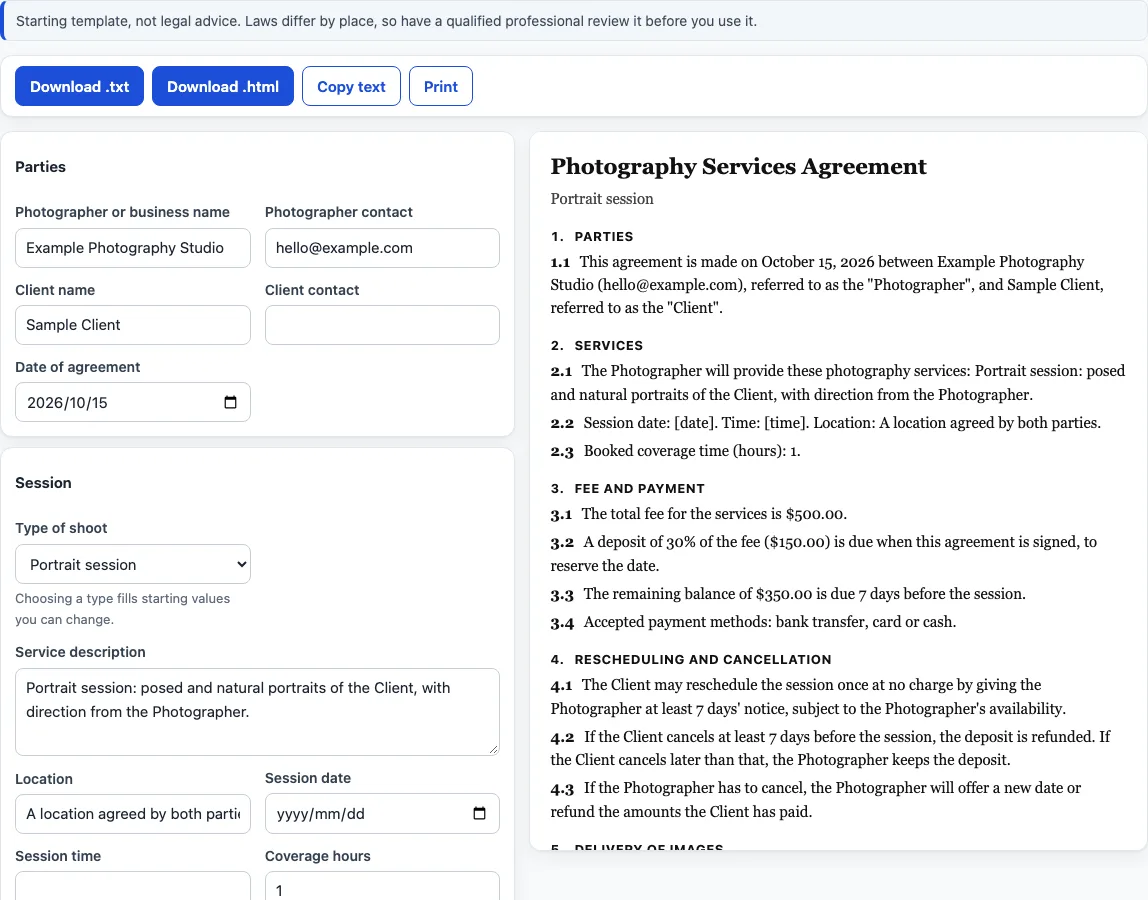
Task: Focus the Coverage hours field
Action: pos(382,885)
